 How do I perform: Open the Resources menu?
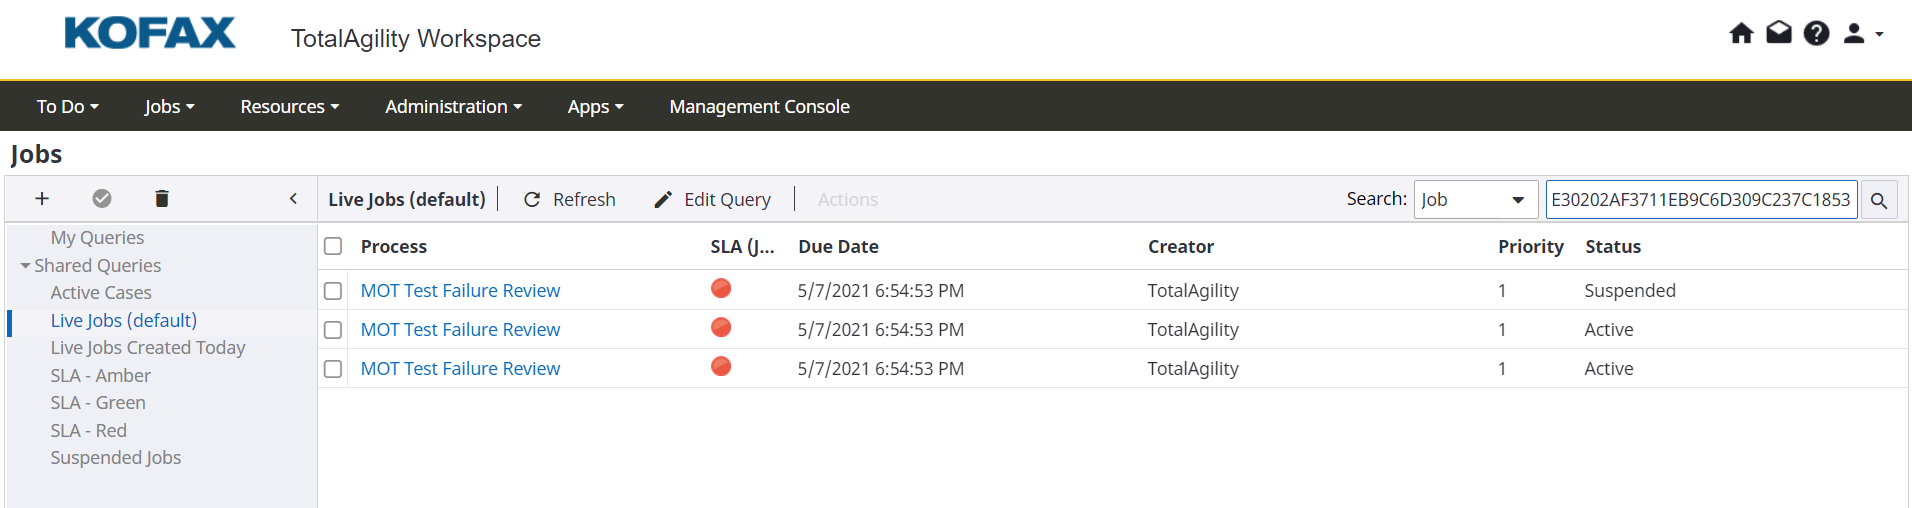click(289, 107)
